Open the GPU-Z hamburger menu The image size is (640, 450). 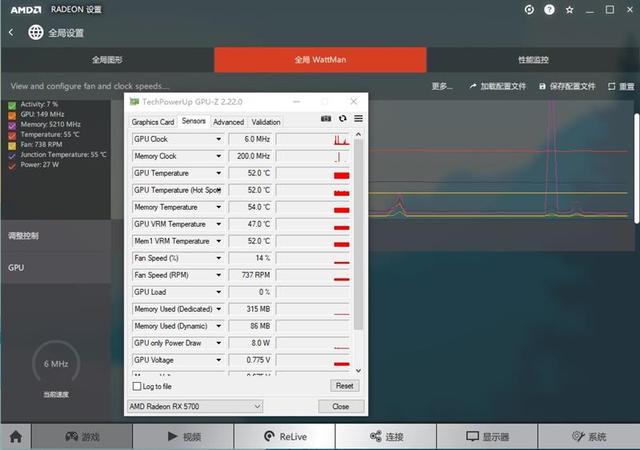click(x=358, y=118)
